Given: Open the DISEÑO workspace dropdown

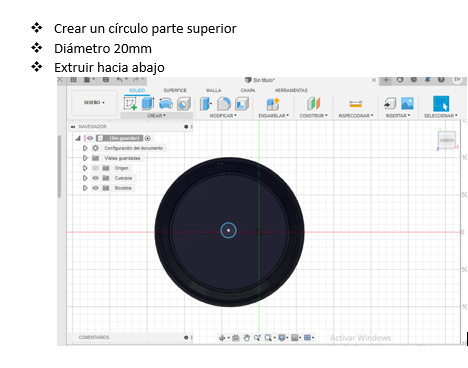Looking at the screenshot, I should [94, 102].
